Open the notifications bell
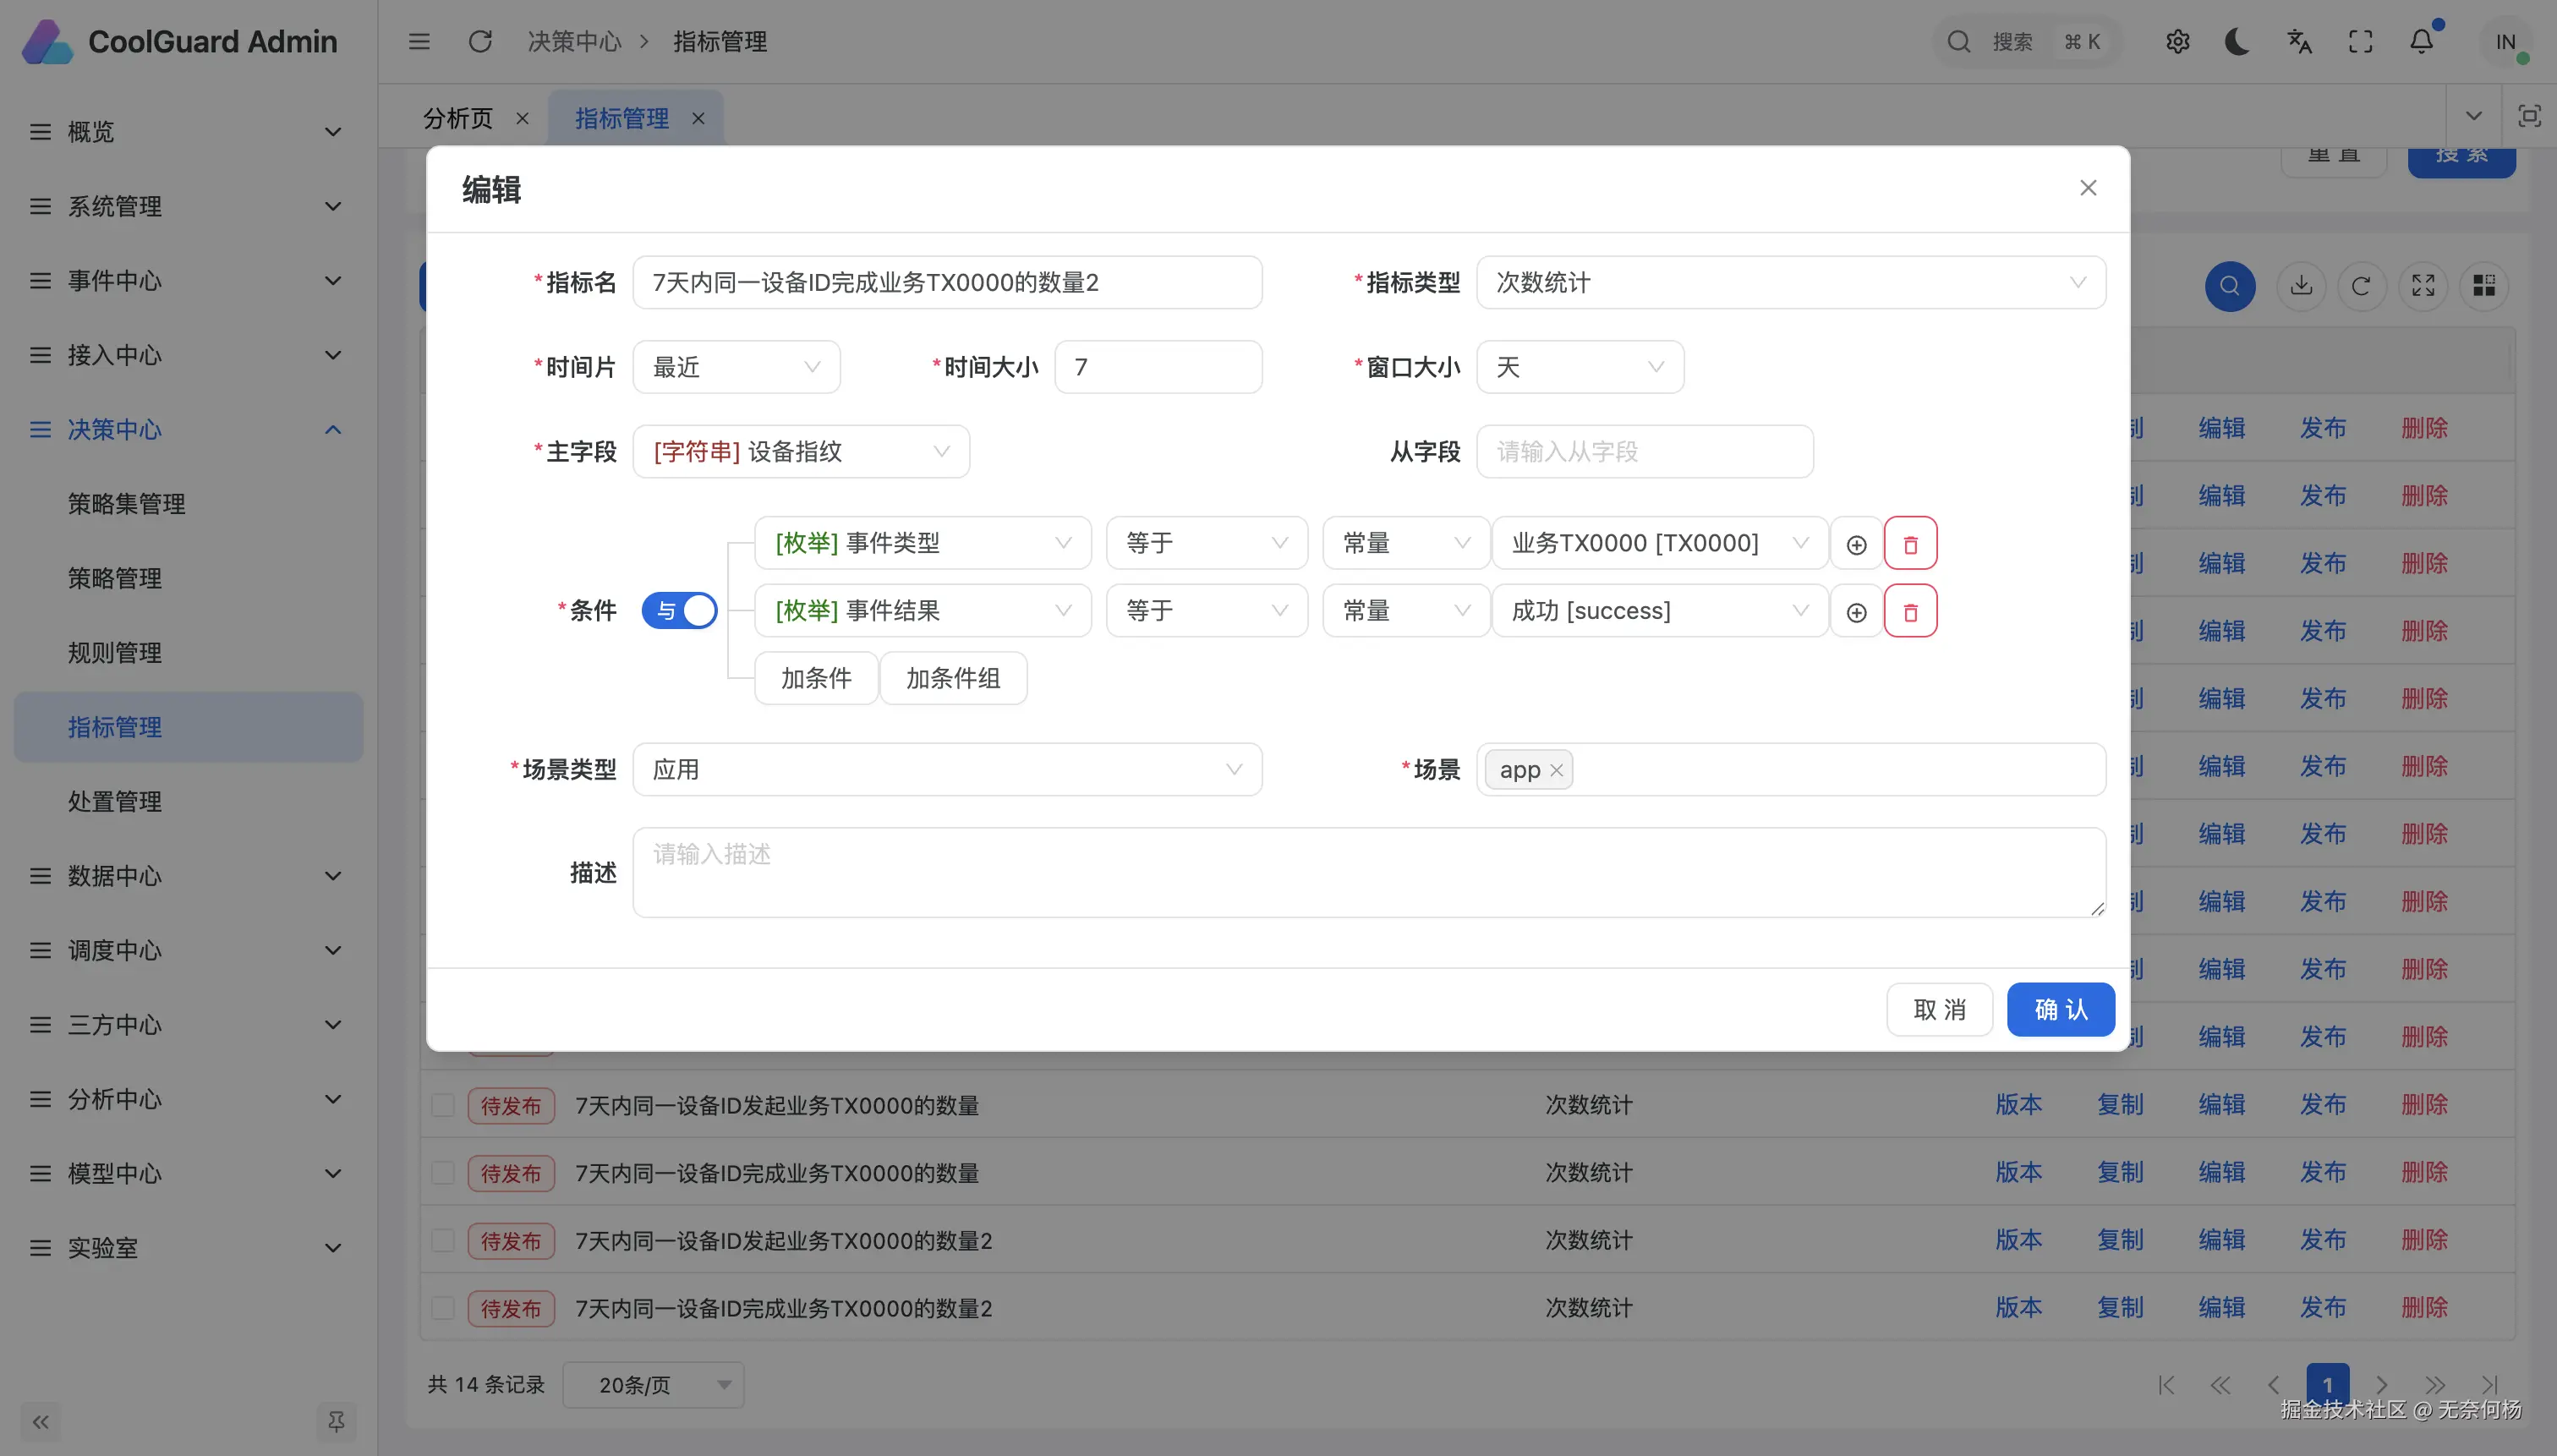Viewport: 2557px width, 1456px height. point(2421,42)
